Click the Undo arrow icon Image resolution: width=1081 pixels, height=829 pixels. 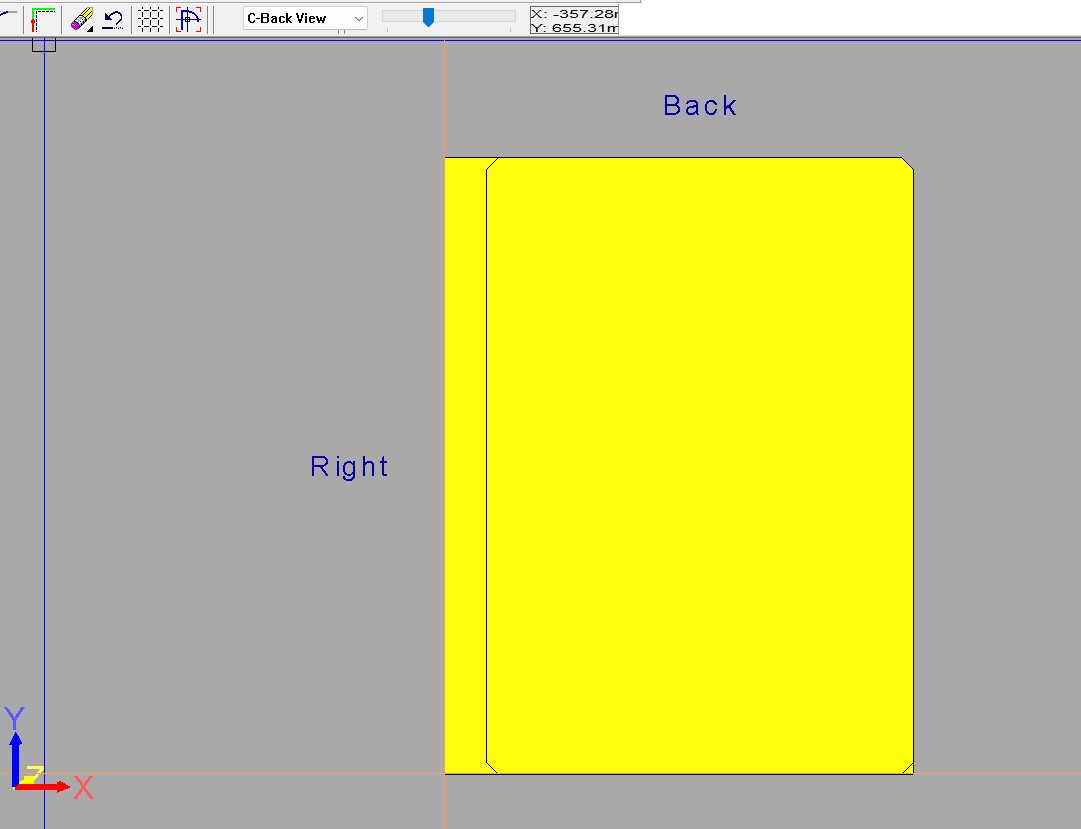[114, 19]
